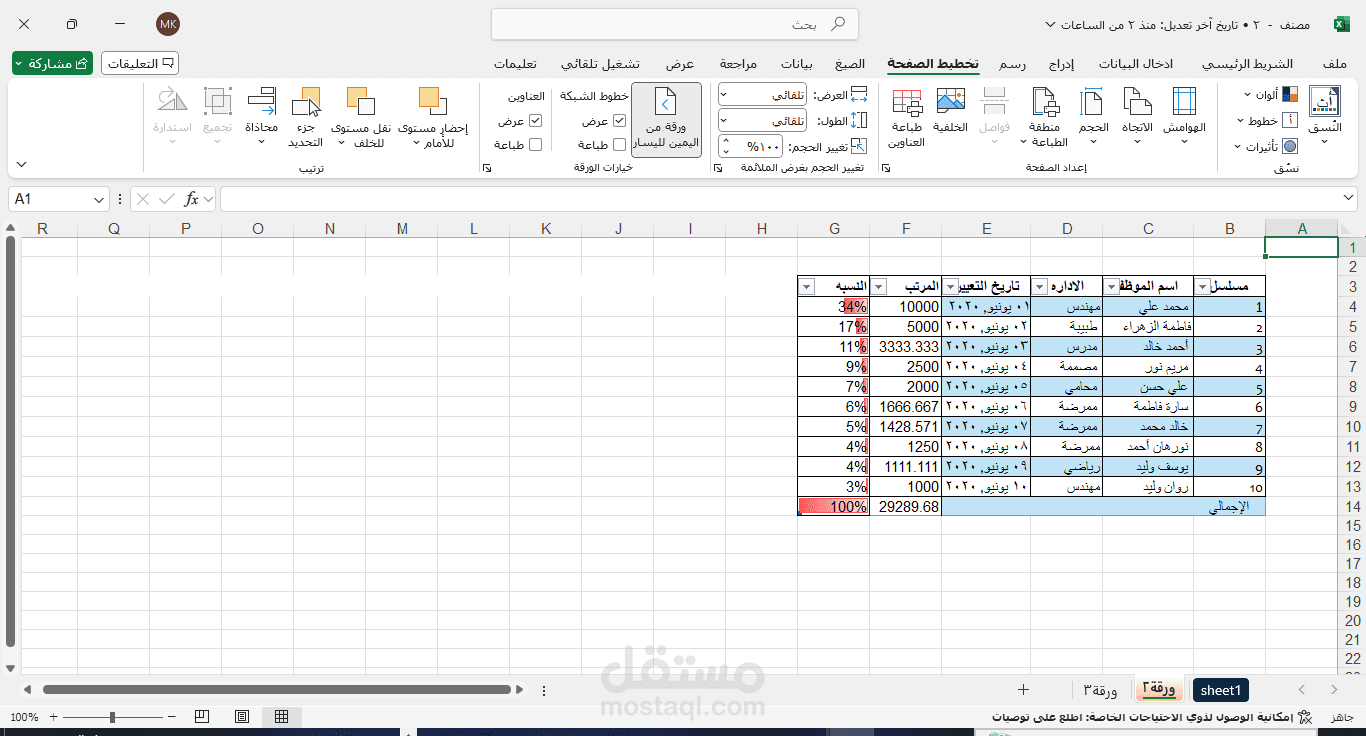Enable Headings Print (طباعة) checkbox
Viewport: 1366px width, 736px height.
coord(535,145)
